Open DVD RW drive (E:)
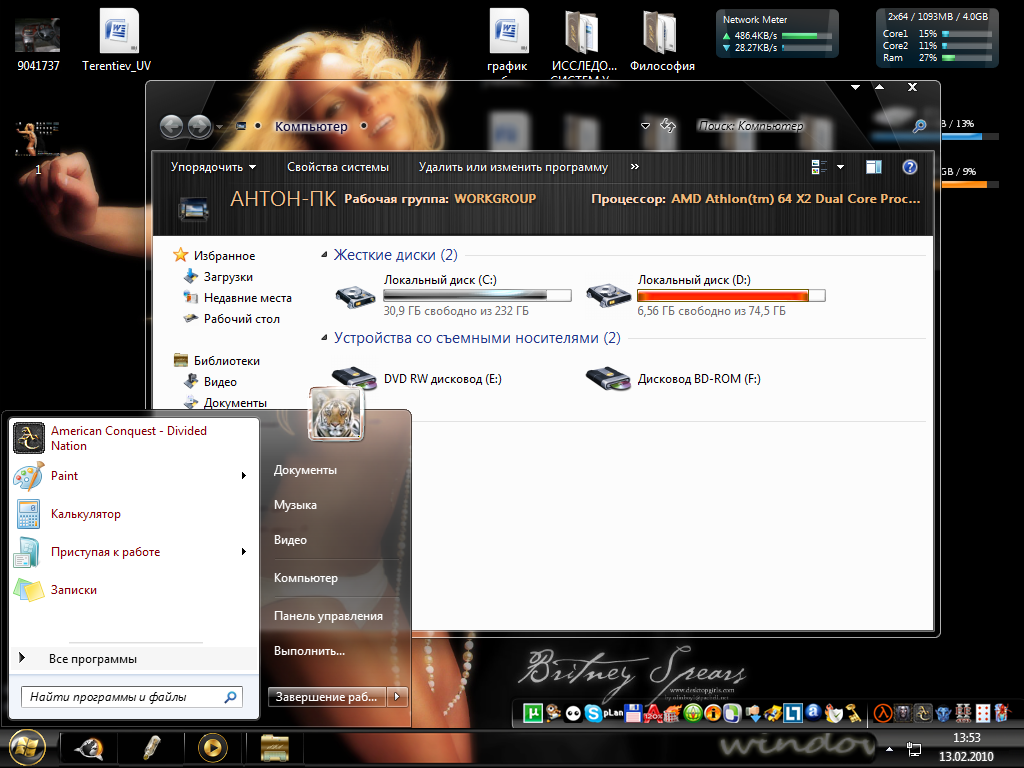The image size is (1024, 768). (418, 378)
